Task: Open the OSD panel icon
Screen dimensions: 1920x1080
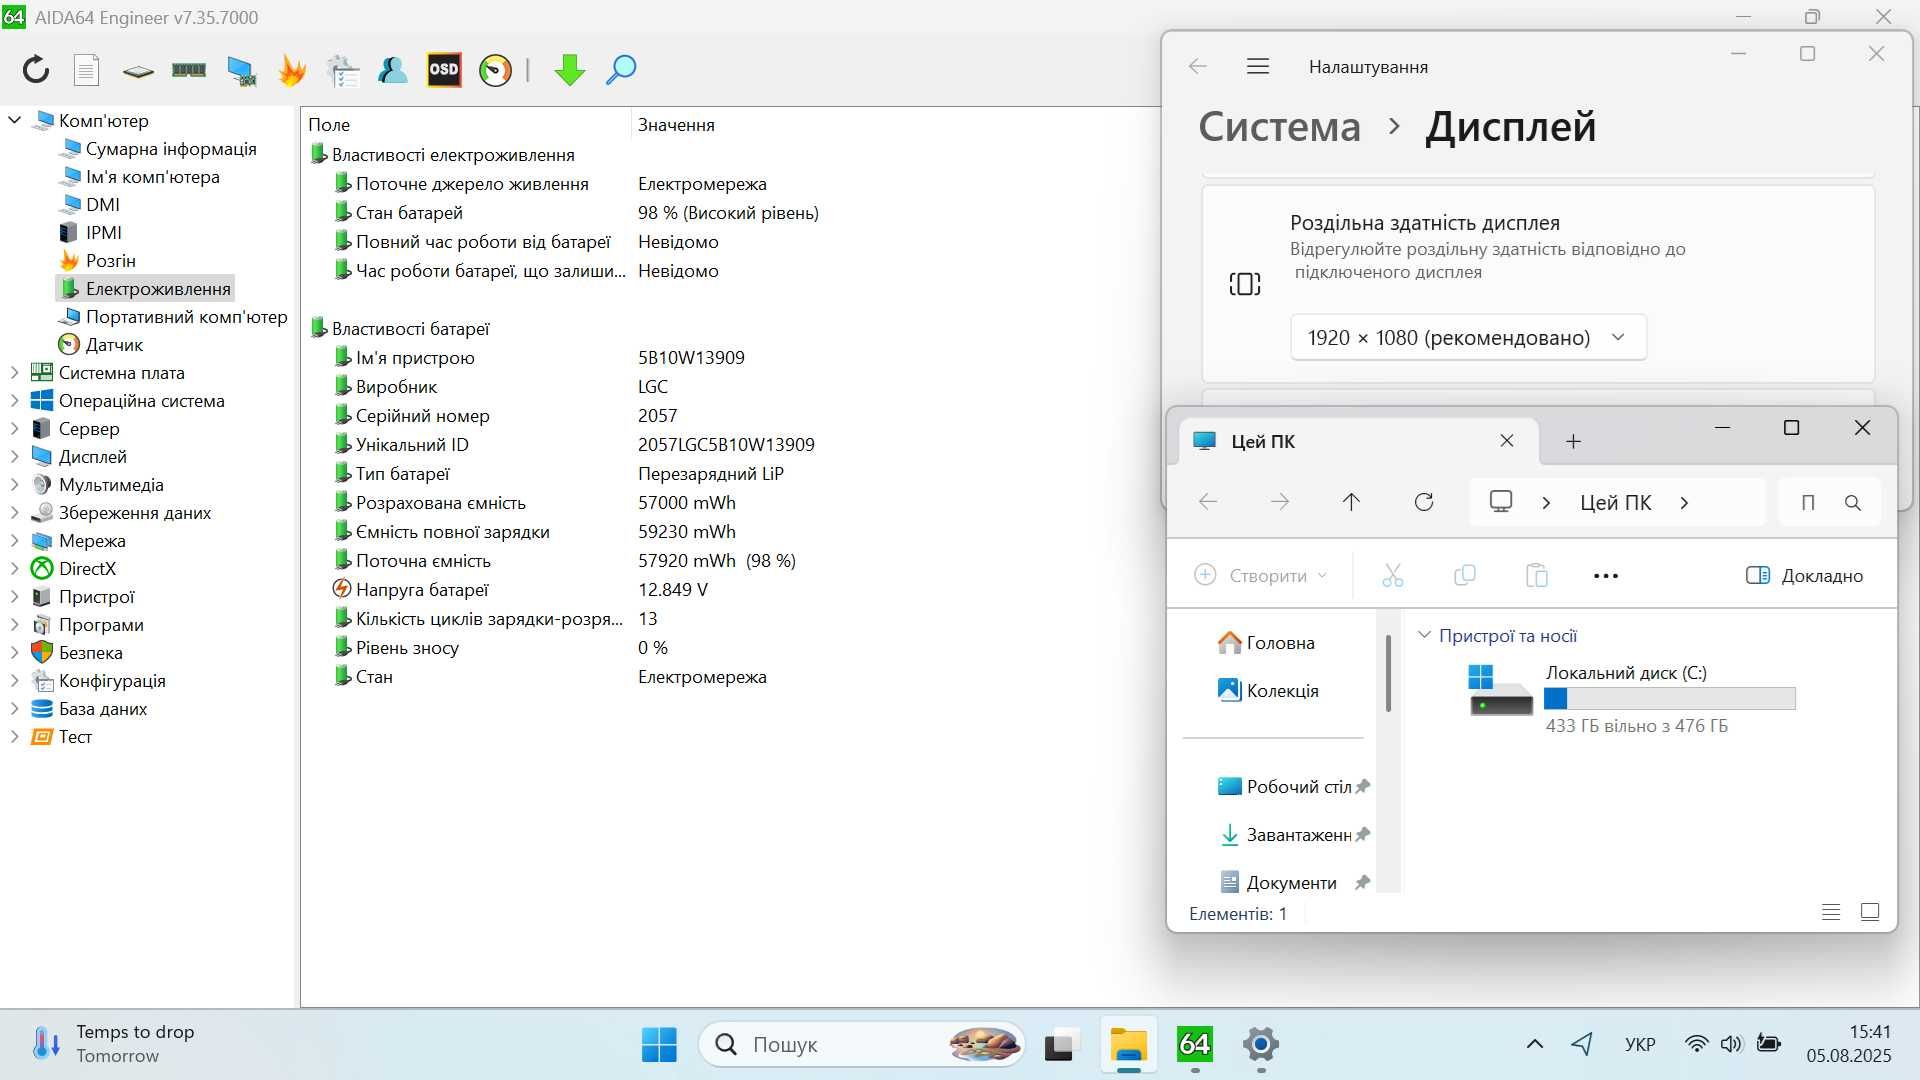Action: [444, 69]
